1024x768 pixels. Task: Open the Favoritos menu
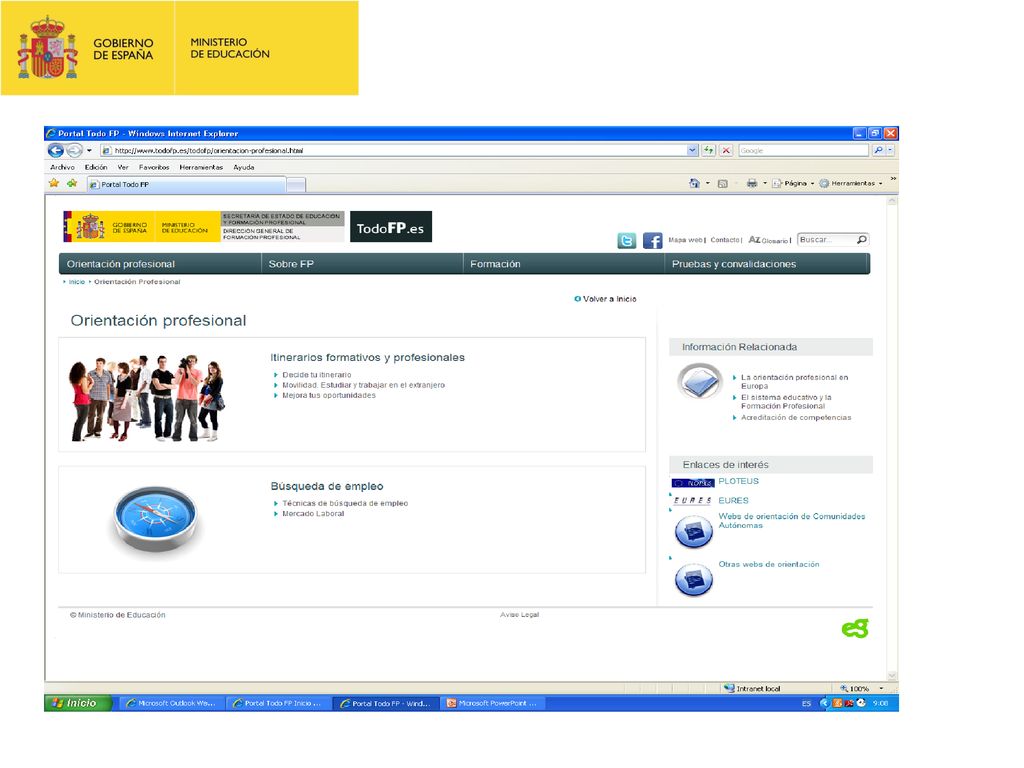tap(154, 167)
